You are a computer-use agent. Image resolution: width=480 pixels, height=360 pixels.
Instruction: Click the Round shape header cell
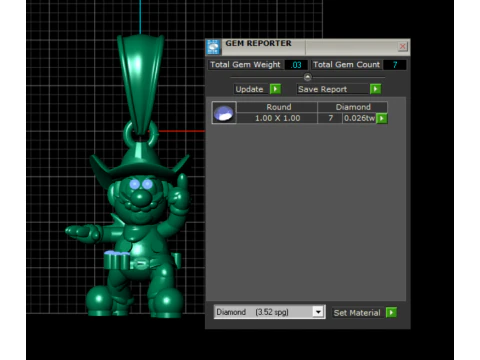pyautogui.click(x=277, y=107)
